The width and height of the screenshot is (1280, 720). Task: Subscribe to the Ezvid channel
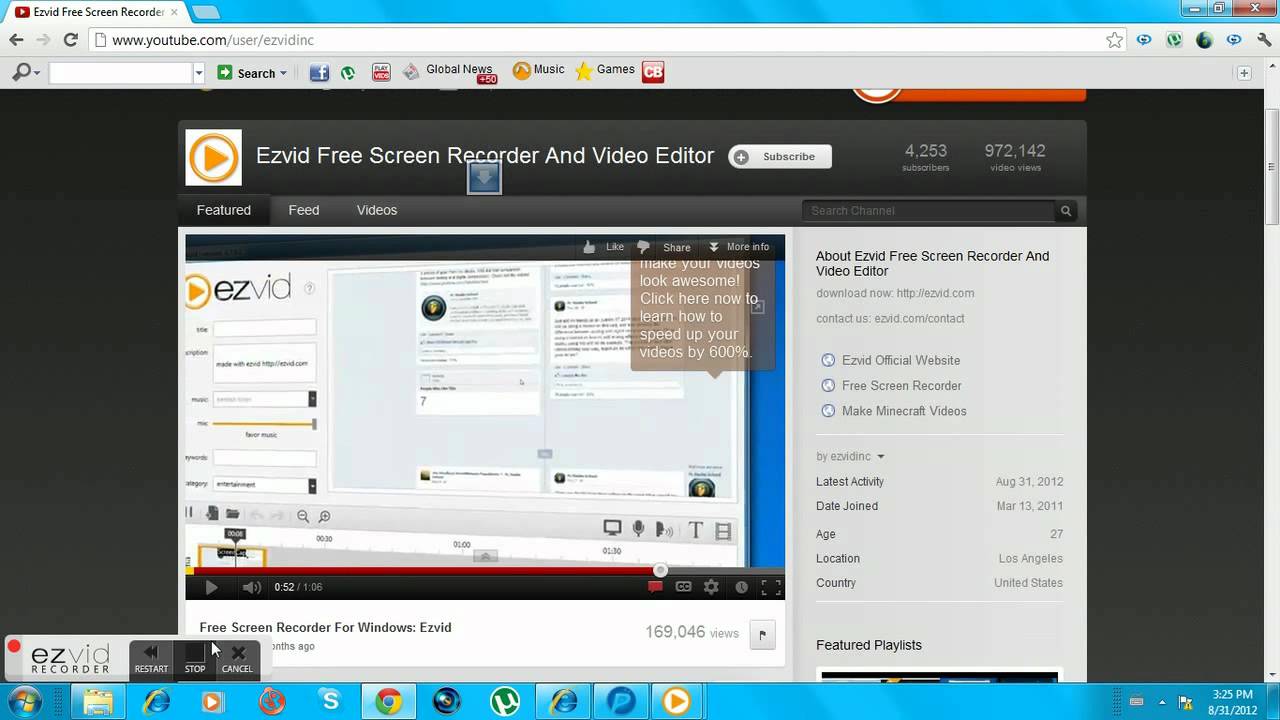click(x=780, y=156)
